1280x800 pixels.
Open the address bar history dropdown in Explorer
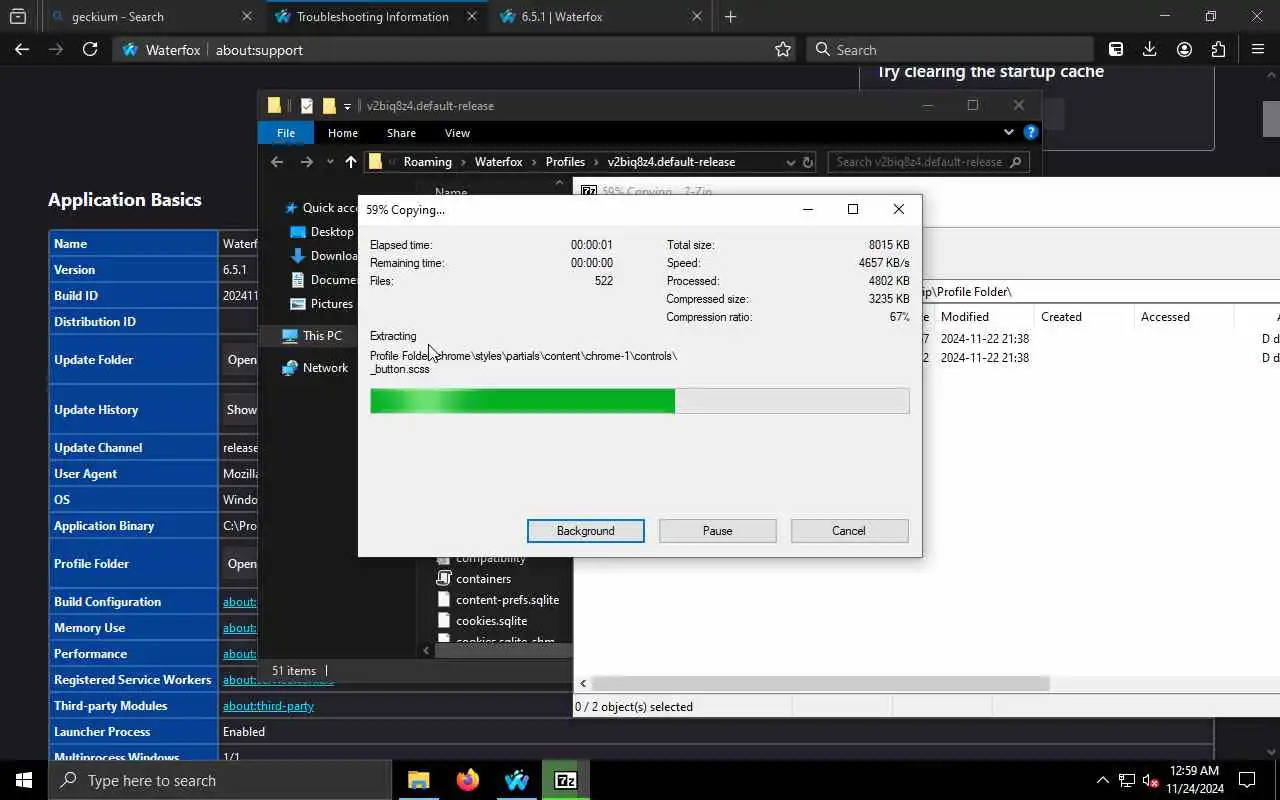pyautogui.click(x=791, y=162)
